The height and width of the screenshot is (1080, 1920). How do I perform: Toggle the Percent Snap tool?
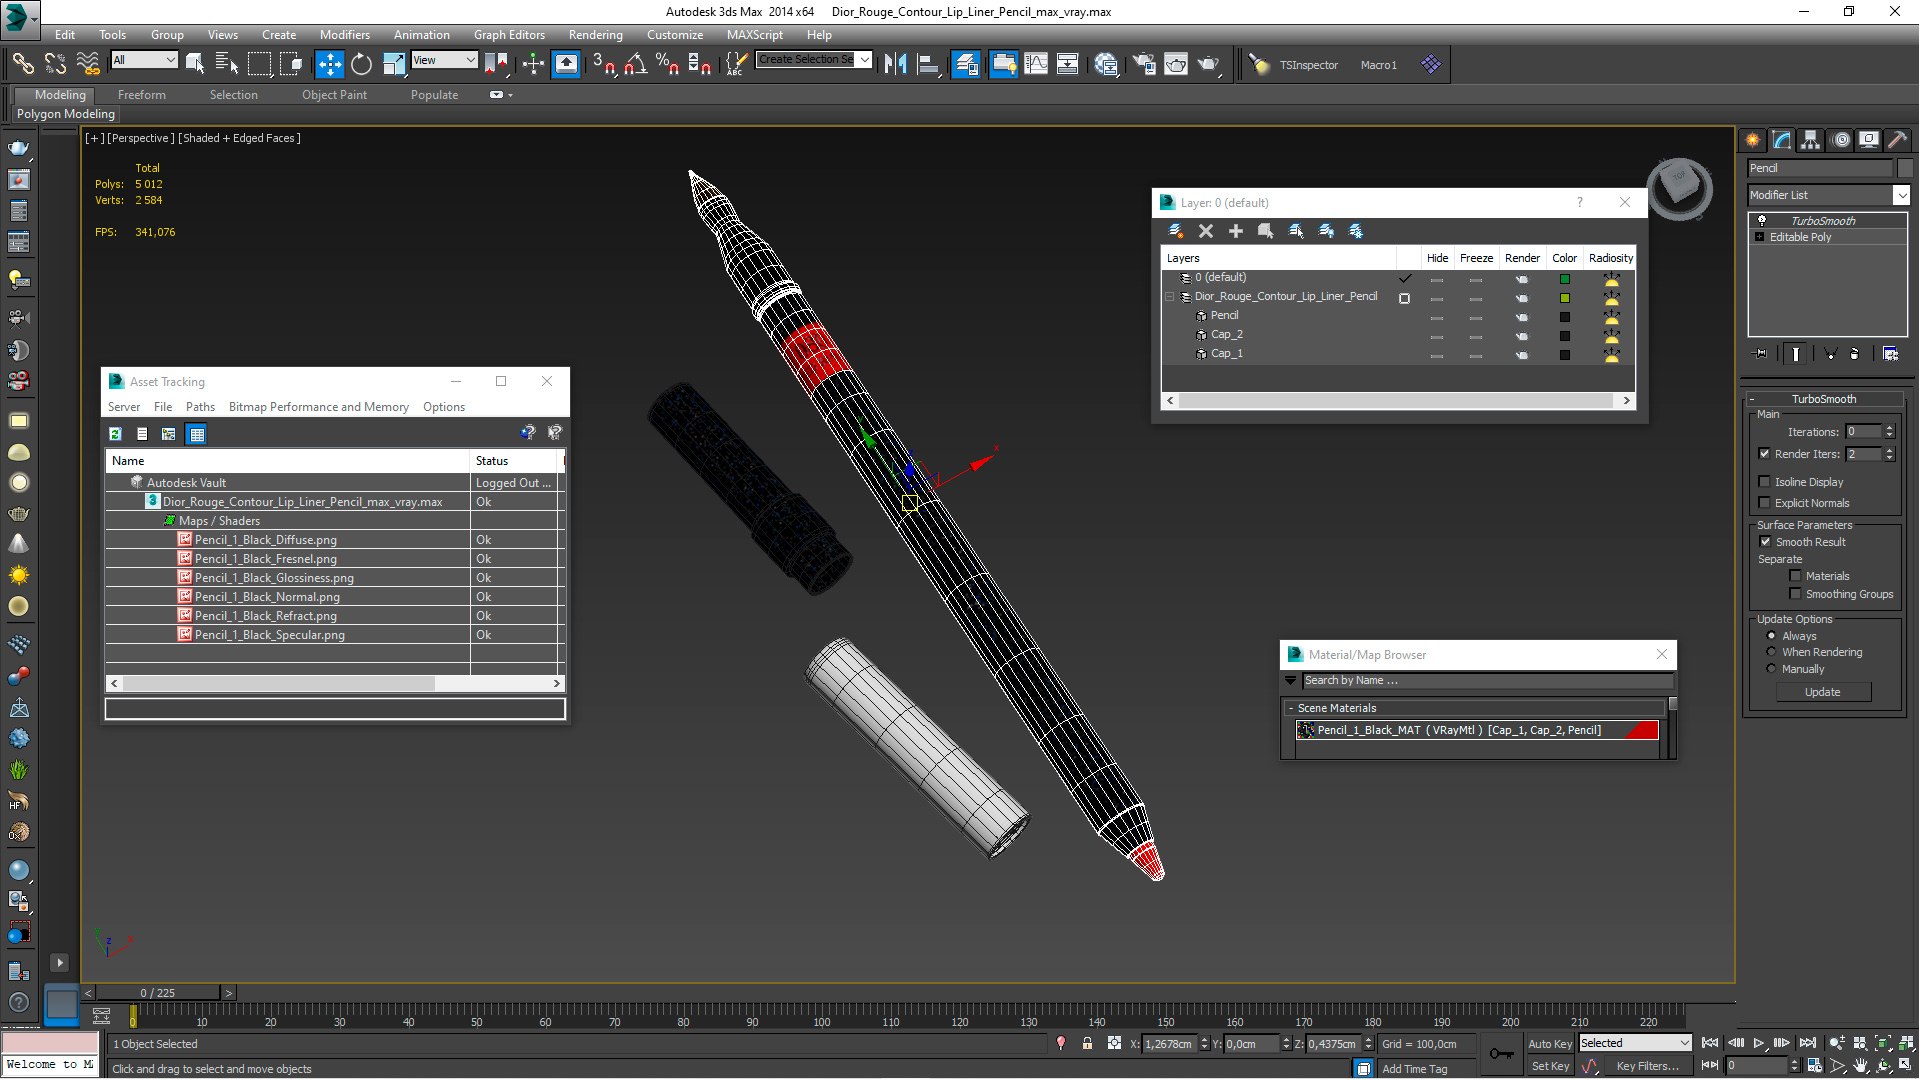(667, 64)
